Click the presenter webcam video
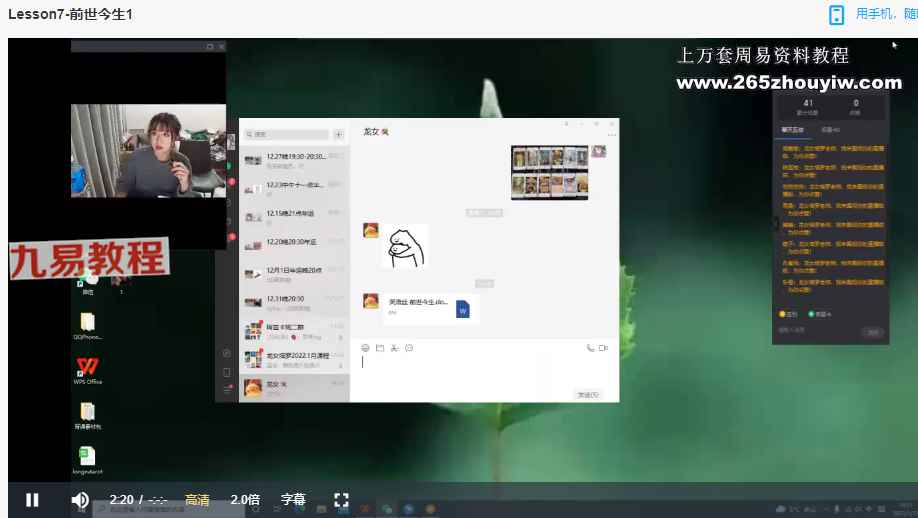918x518 pixels. [x=148, y=151]
